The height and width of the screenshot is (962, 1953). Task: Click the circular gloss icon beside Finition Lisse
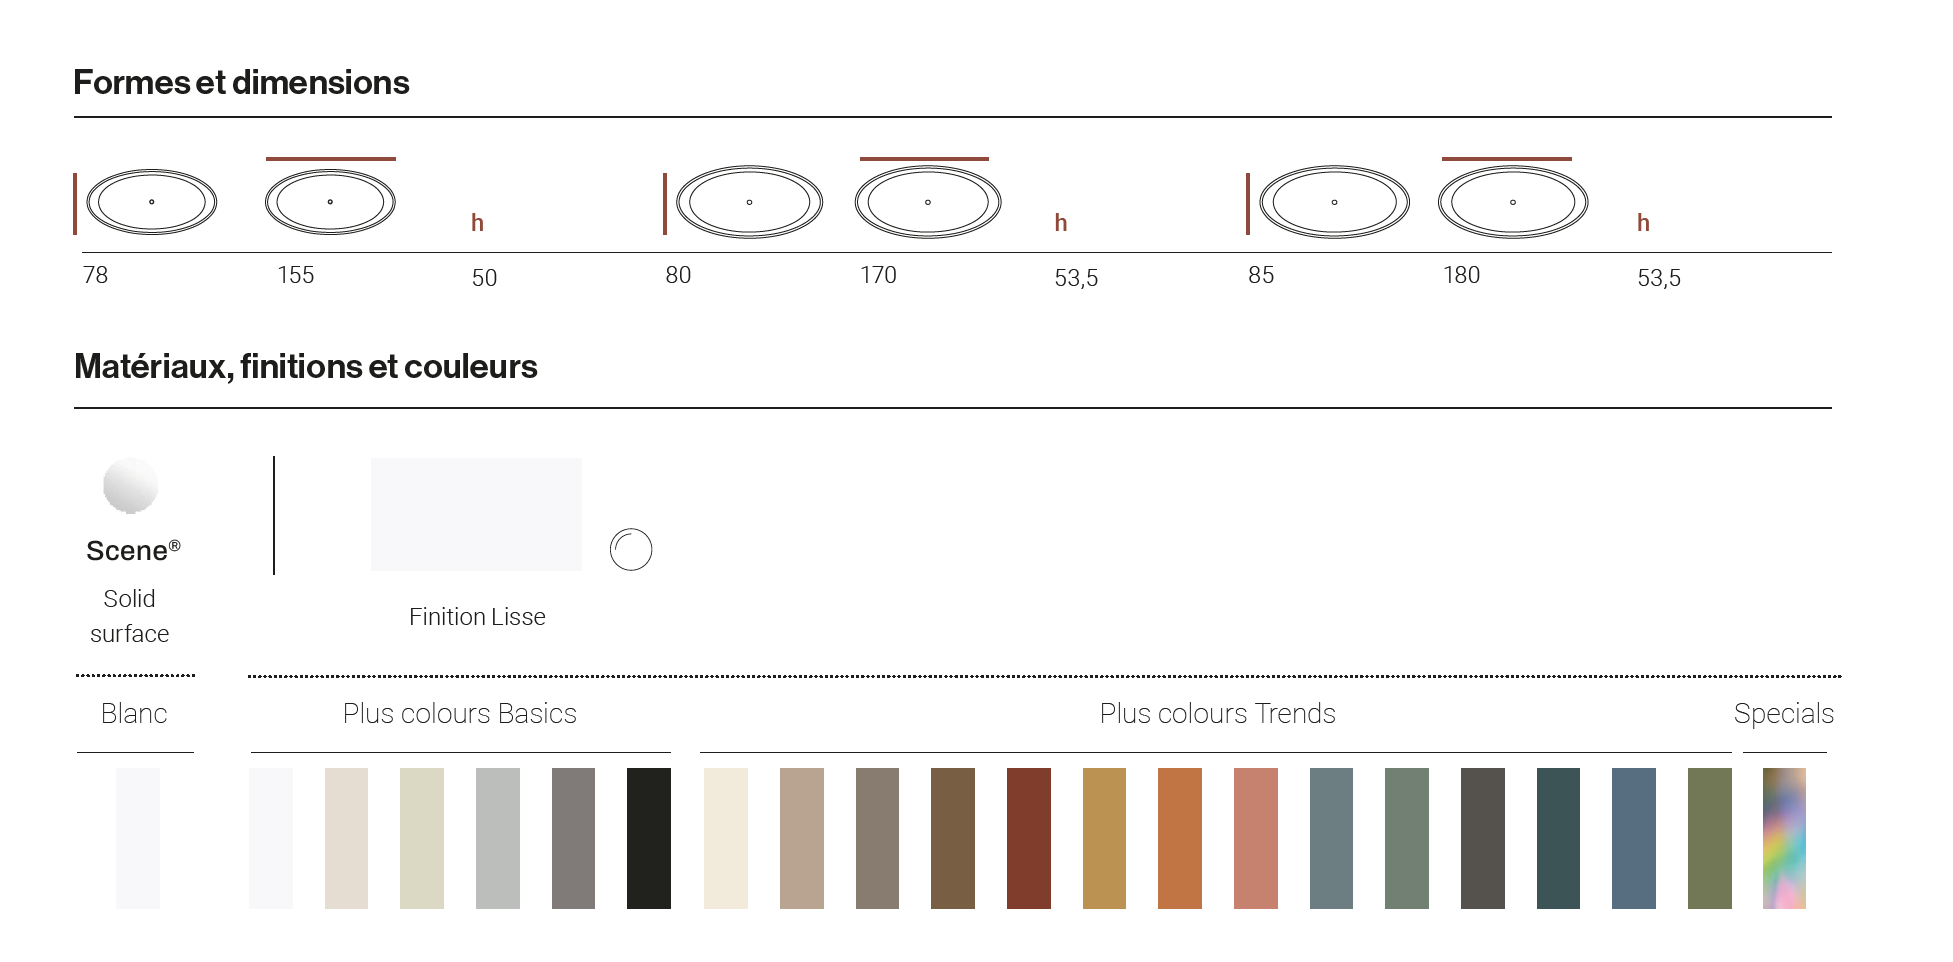(x=631, y=549)
